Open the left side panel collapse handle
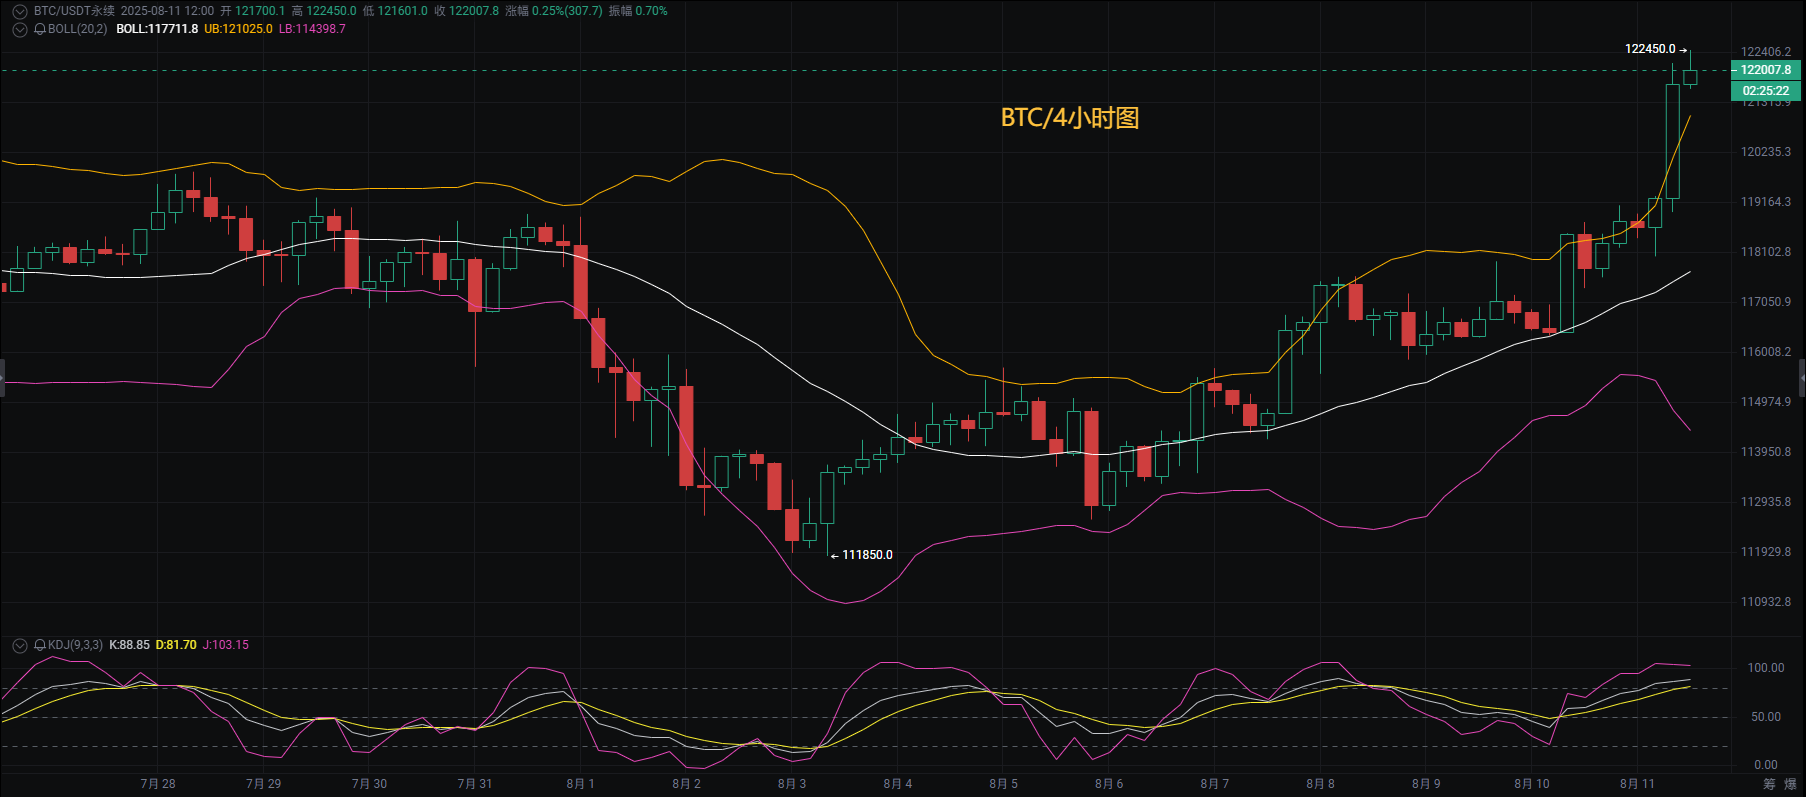 2,378
